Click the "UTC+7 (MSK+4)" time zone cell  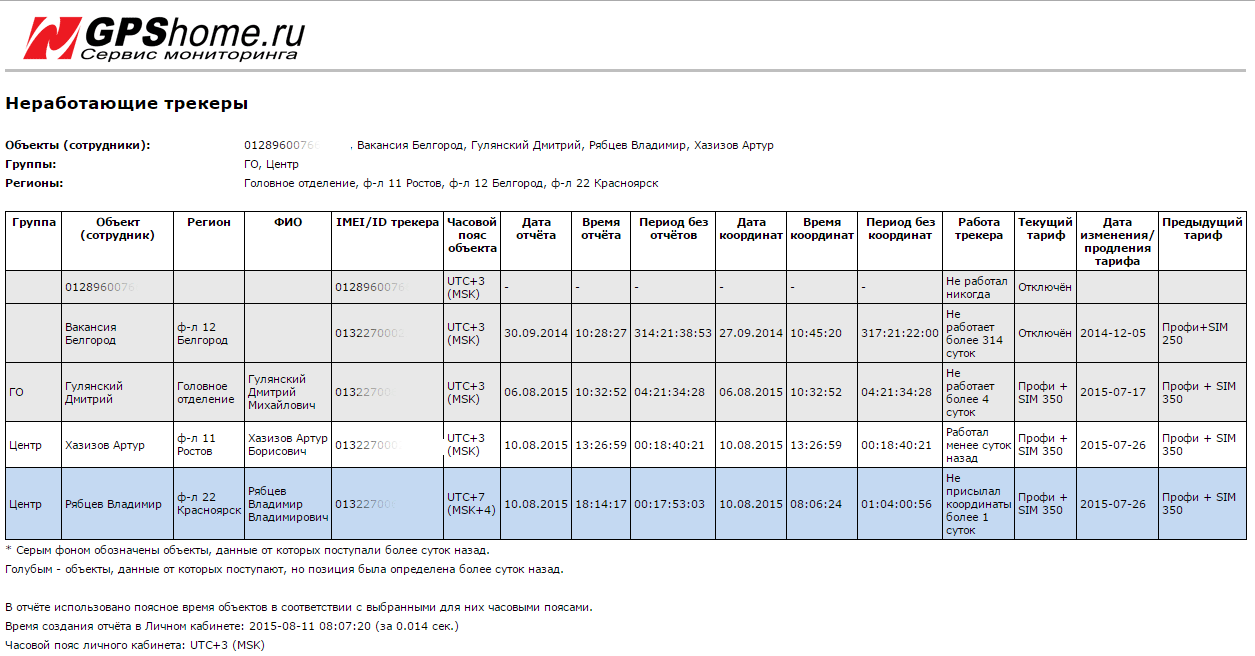click(x=472, y=504)
